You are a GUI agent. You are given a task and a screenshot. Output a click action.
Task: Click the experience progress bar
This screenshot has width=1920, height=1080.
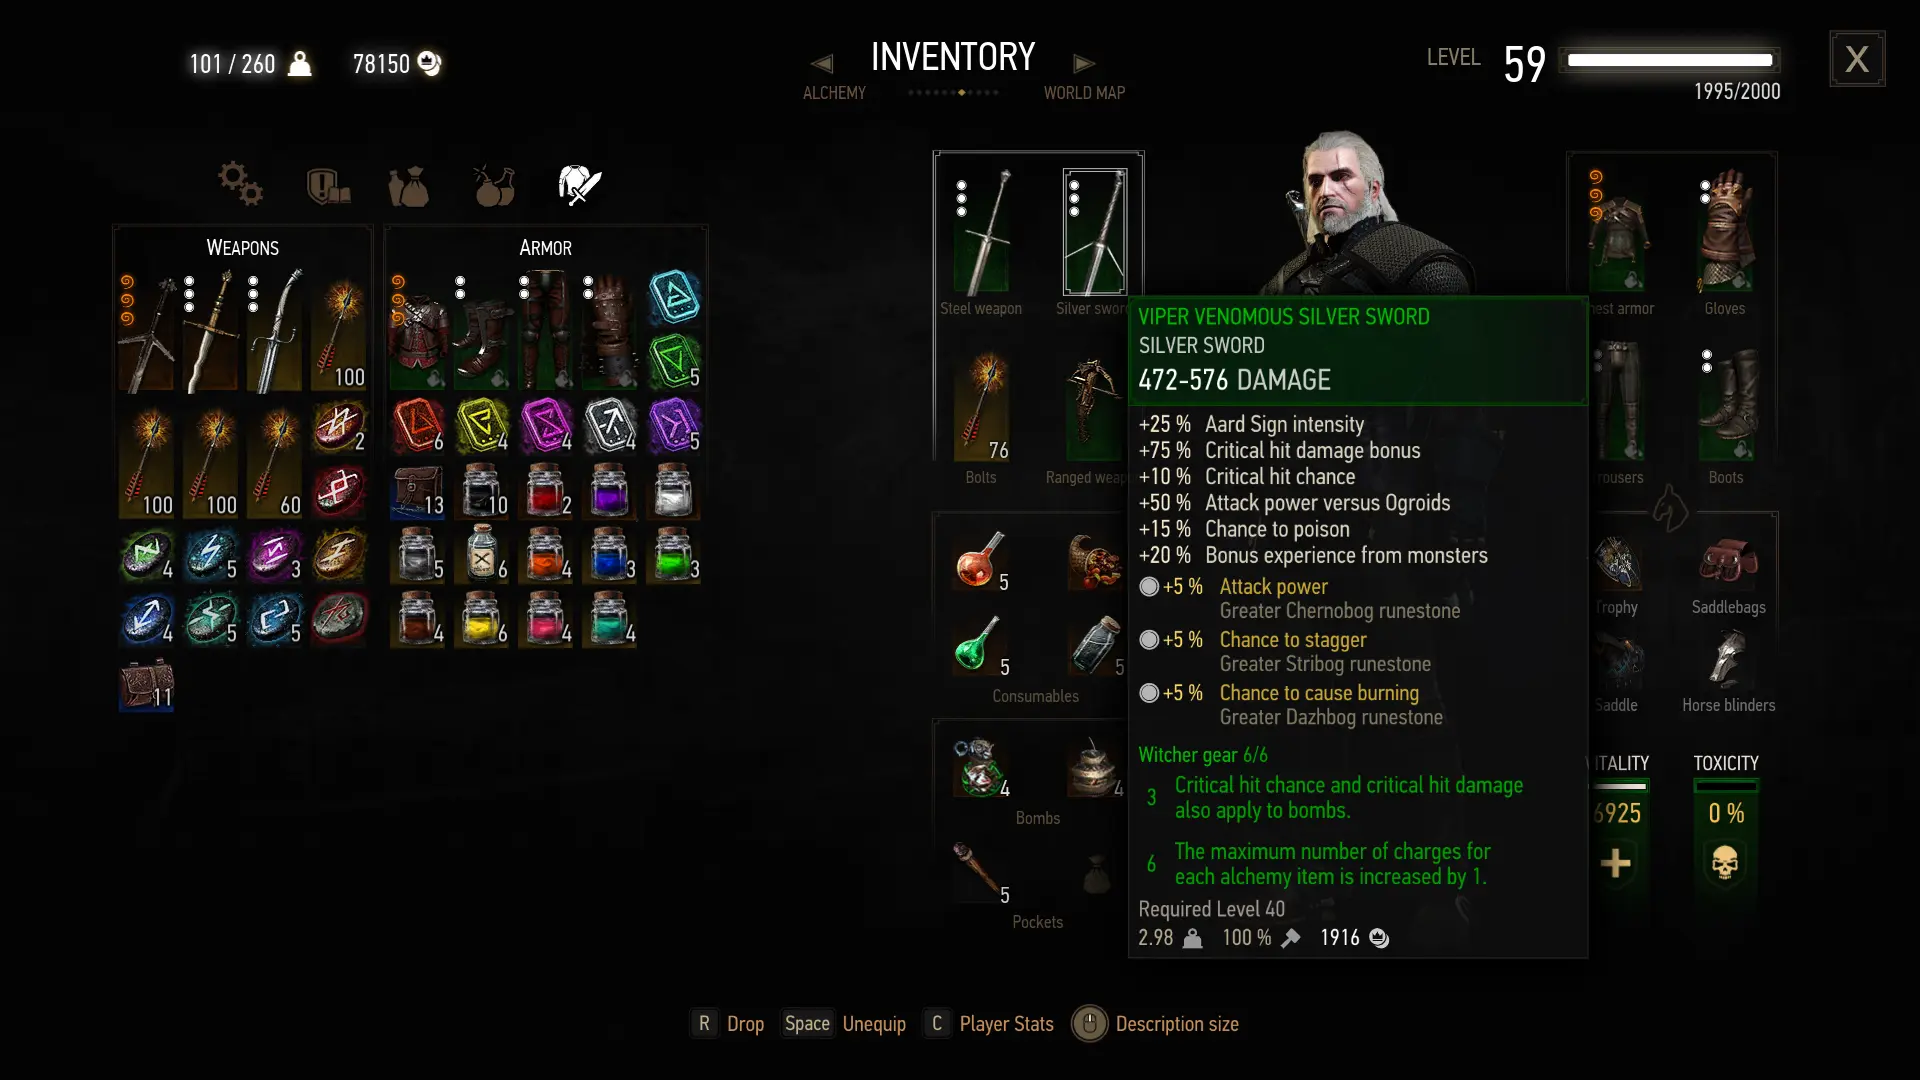[x=1670, y=60]
